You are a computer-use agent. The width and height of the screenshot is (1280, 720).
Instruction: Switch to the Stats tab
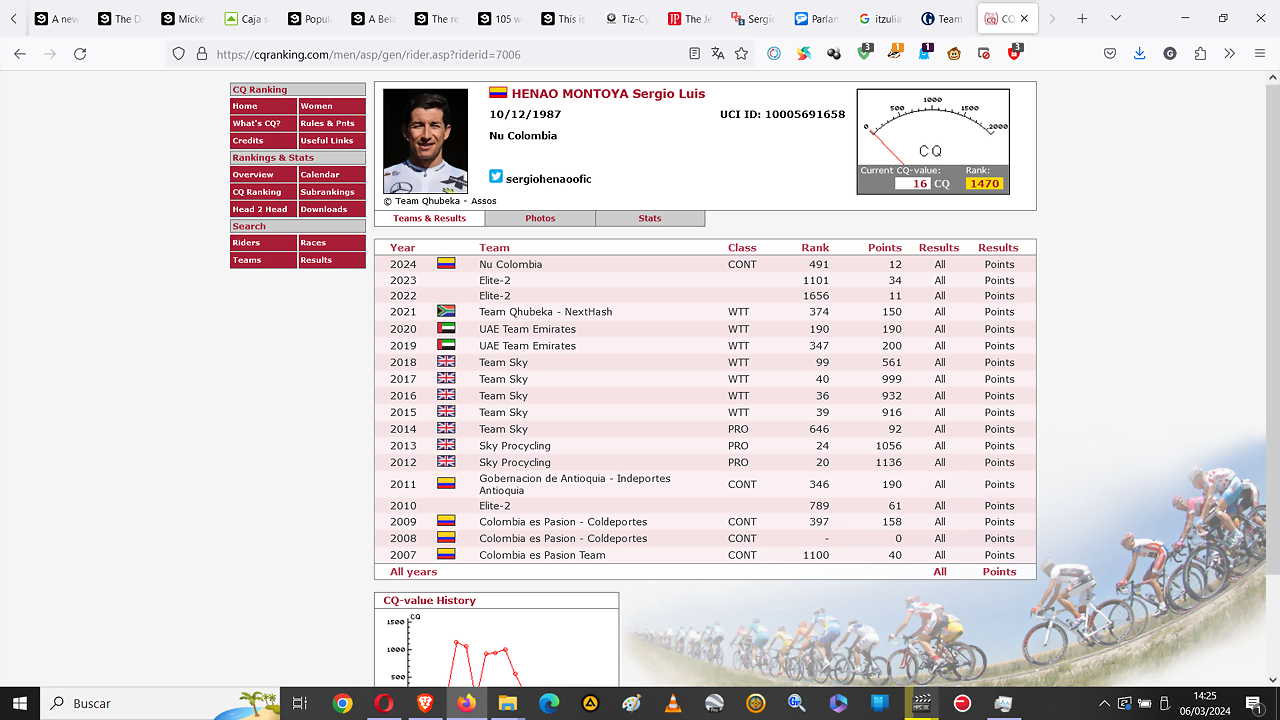point(650,218)
